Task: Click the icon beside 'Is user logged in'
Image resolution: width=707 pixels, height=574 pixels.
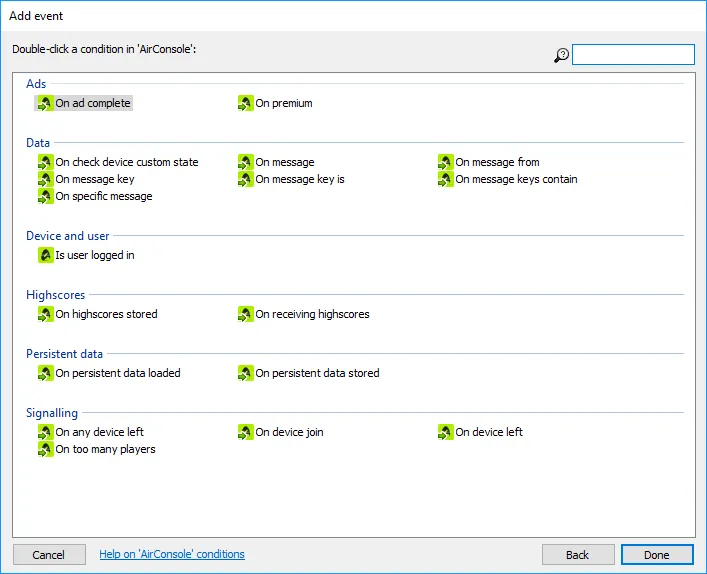Action: [x=46, y=255]
